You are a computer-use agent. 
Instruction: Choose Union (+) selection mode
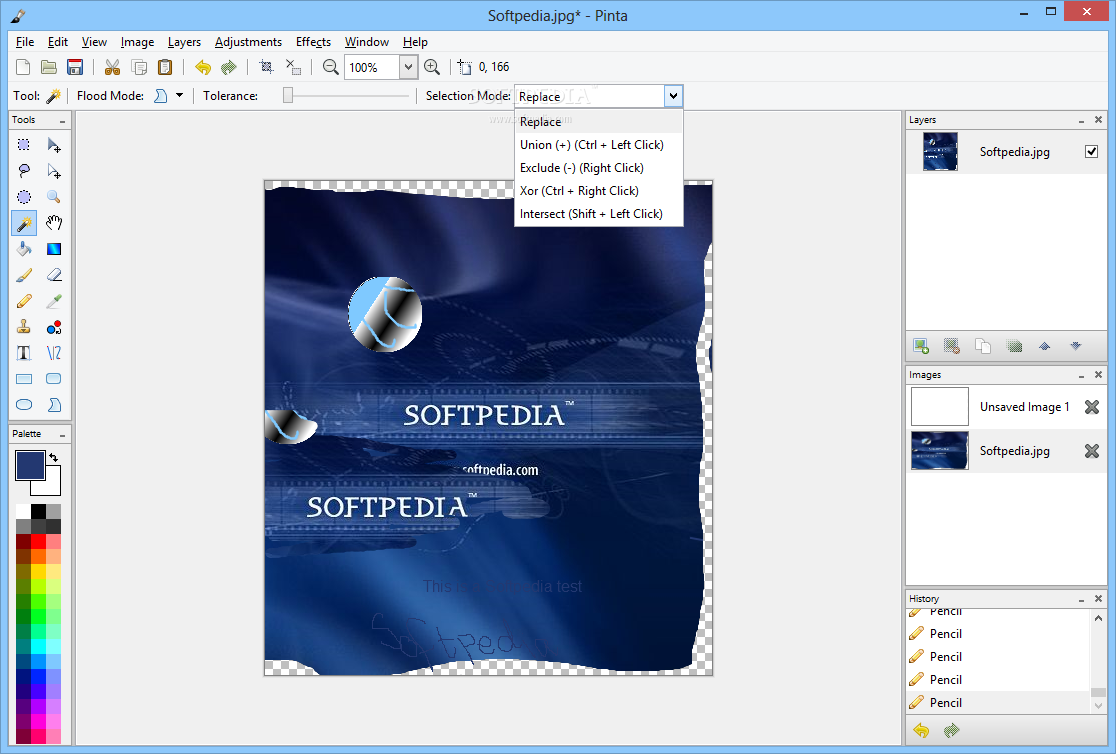click(x=599, y=145)
